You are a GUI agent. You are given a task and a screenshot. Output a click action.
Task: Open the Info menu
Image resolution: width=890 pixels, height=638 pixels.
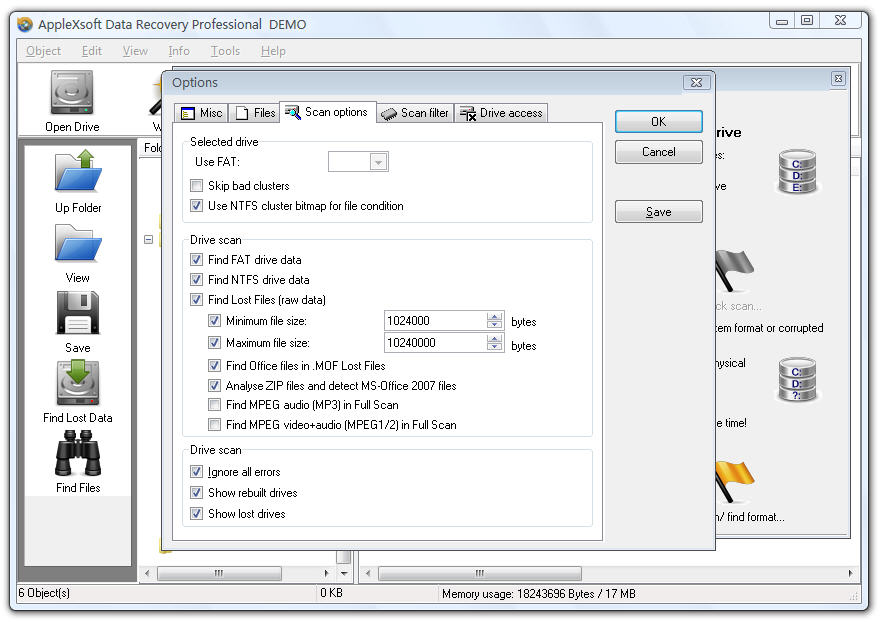click(x=179, y=51)
